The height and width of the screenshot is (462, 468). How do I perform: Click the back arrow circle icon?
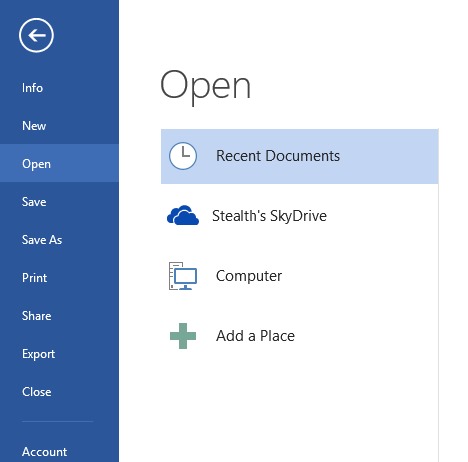(x=36, y=35)
